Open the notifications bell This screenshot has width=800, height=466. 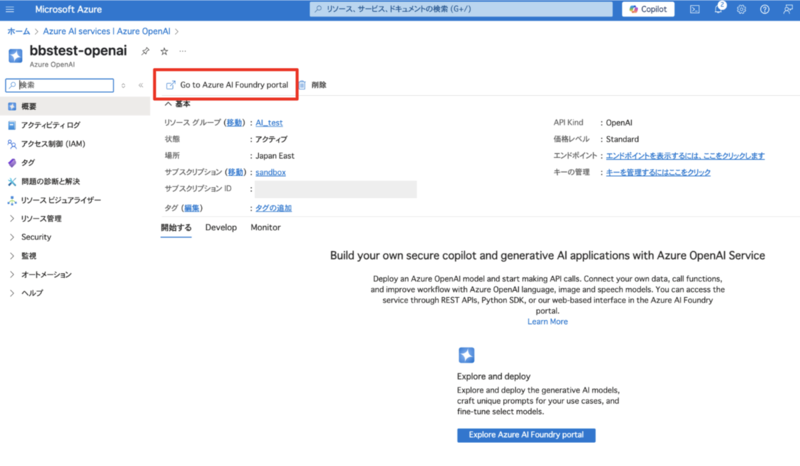point(718,9)
